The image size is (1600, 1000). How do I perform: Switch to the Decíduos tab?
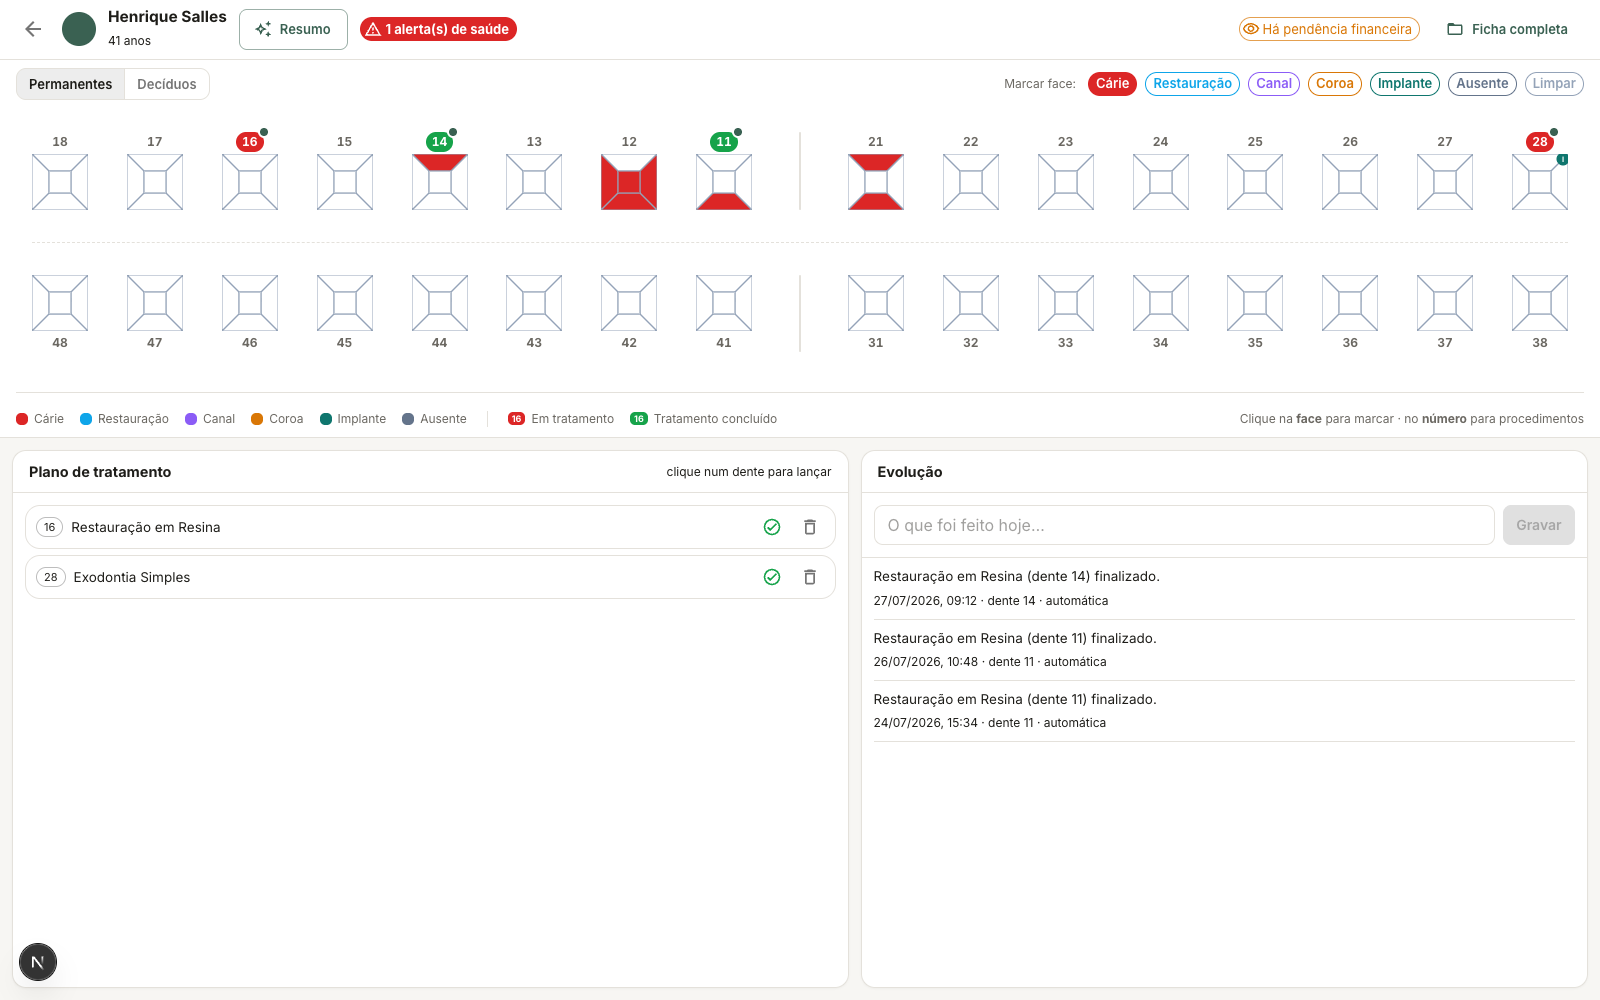(167, 84)
